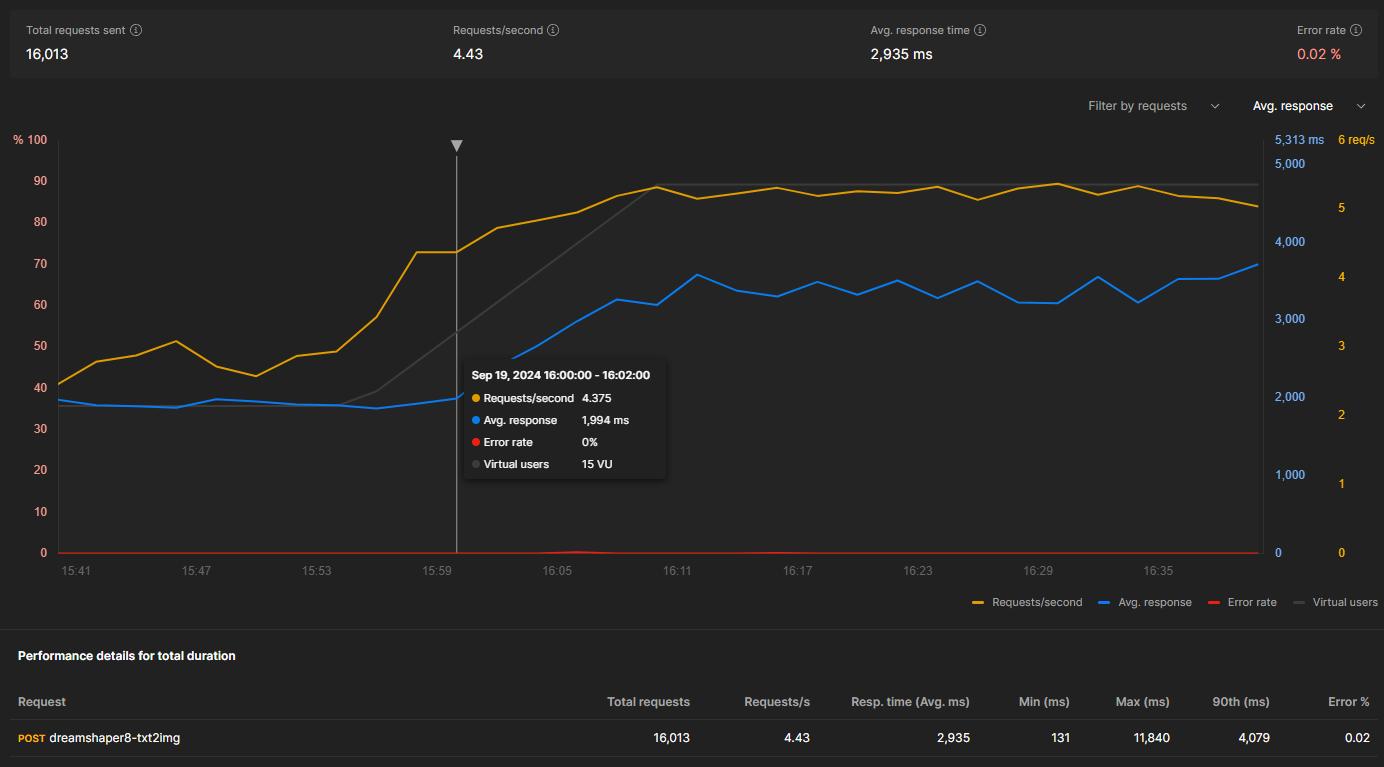Click info icon next to Requests/second
The width and height of the screenshot is (1384, 767).
point(553,30)
